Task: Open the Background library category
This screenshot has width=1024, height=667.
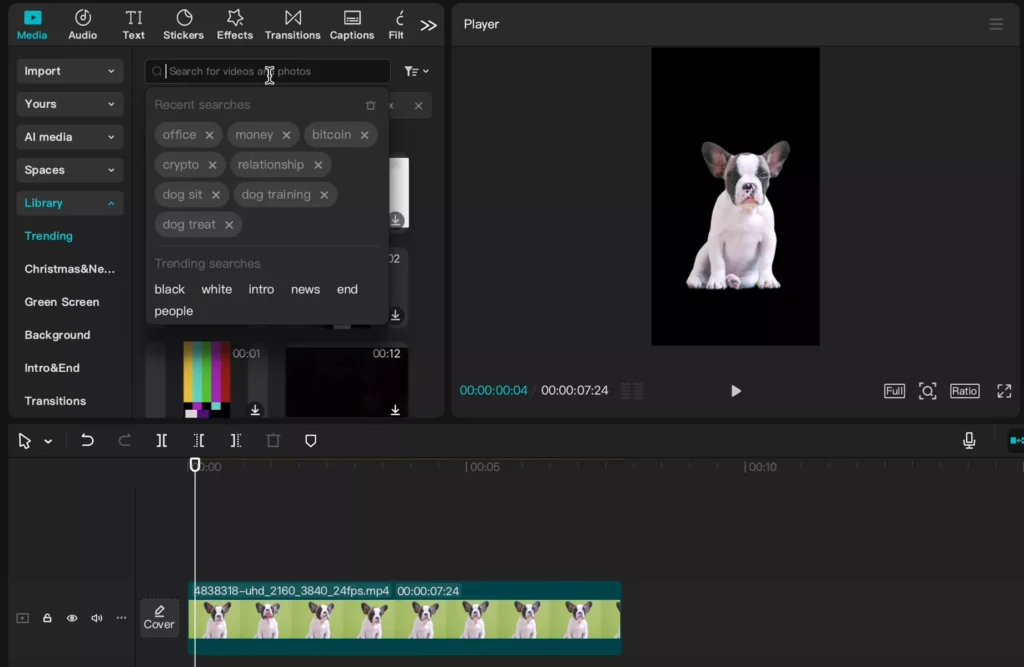Action: (x=57, y=335)
